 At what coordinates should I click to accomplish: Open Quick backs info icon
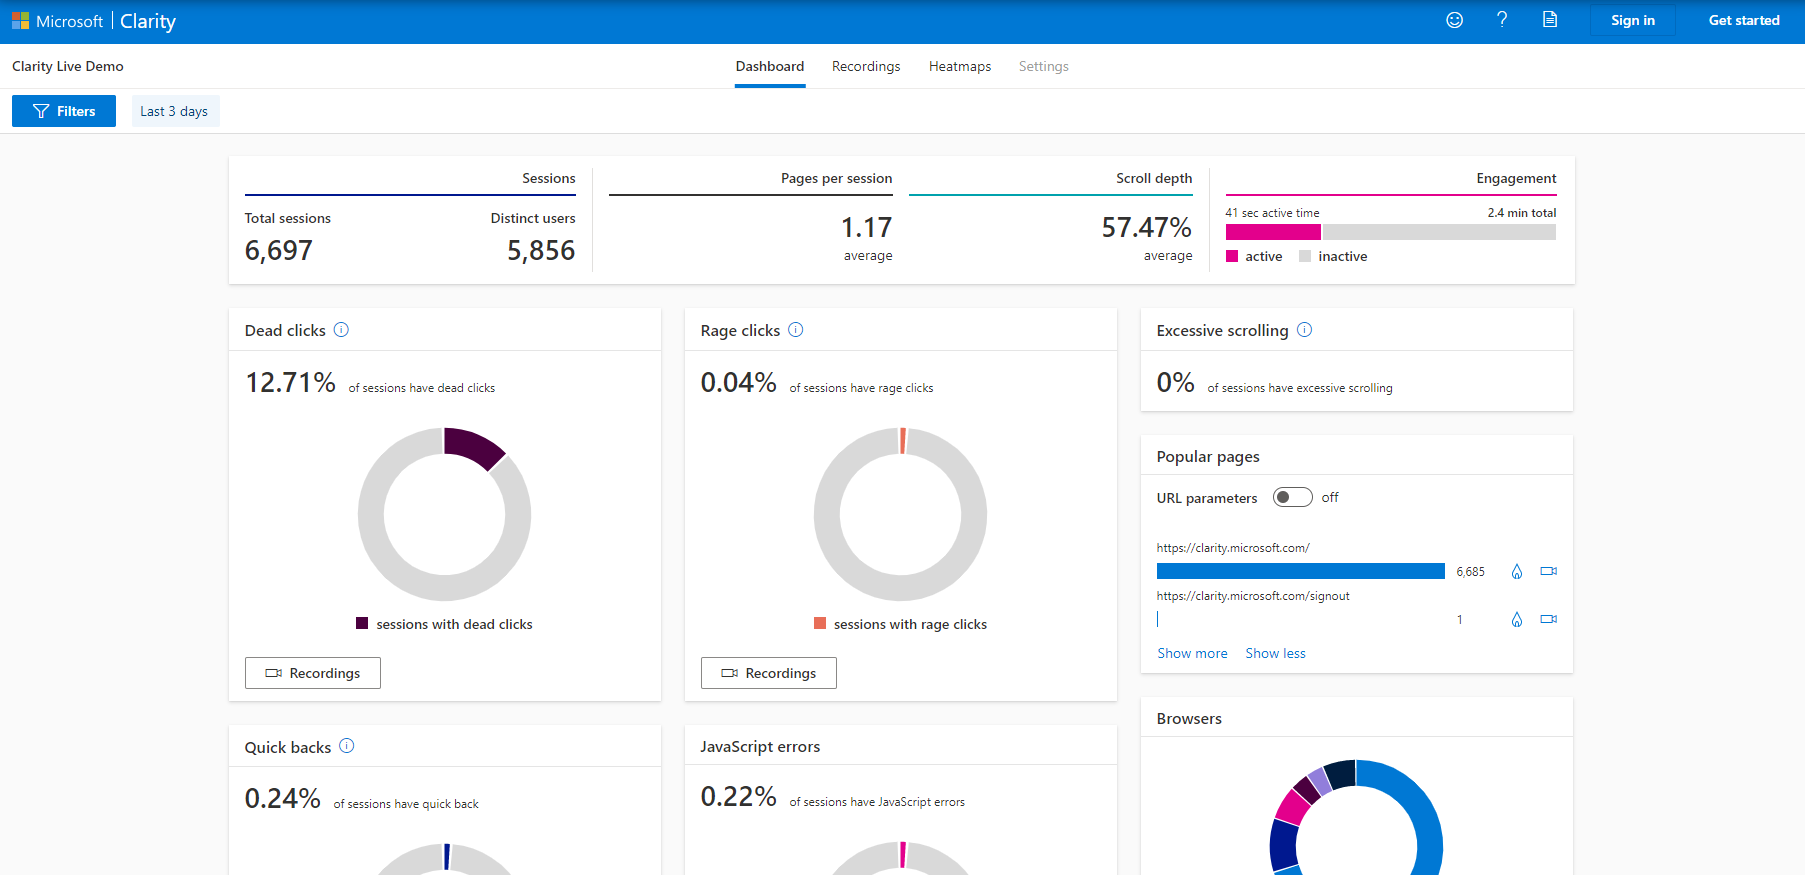tap(346, 746)
